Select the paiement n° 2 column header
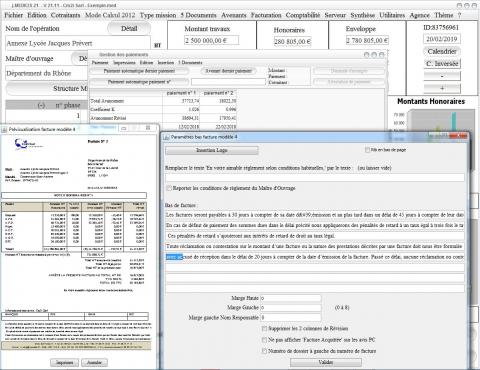This screenshot has height=370, width=480. click(x=218, y=93)
